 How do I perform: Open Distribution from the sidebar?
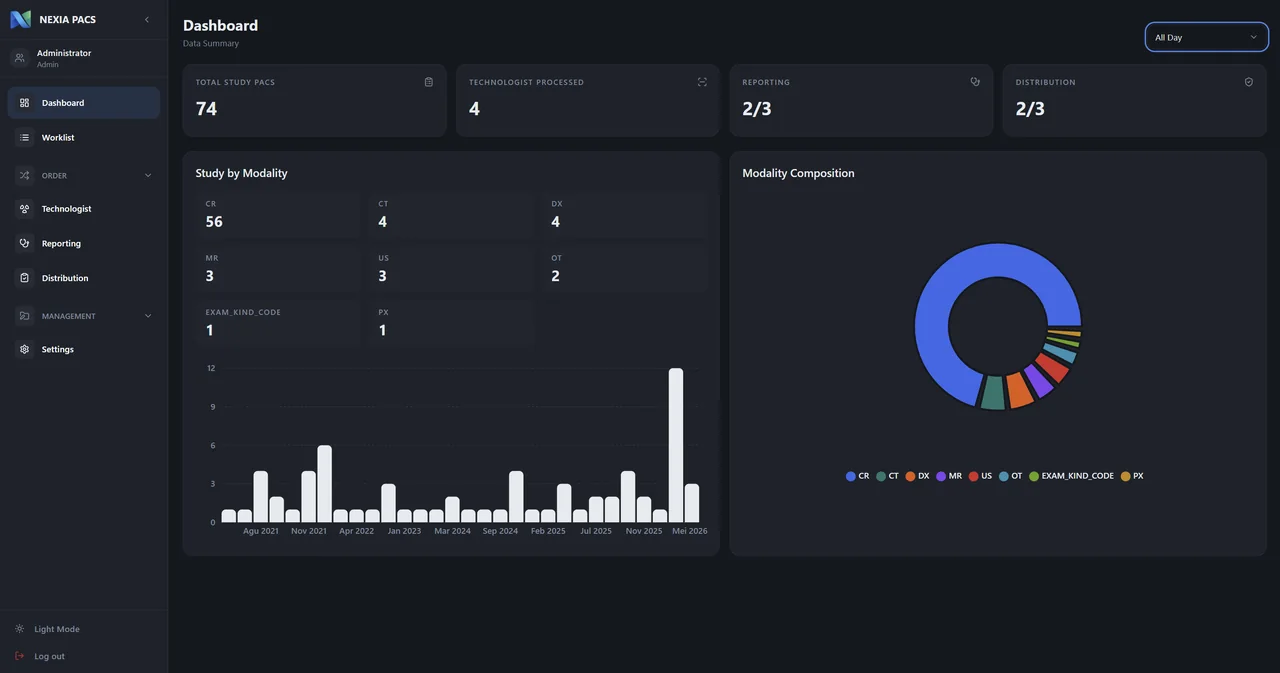[84, 278]
